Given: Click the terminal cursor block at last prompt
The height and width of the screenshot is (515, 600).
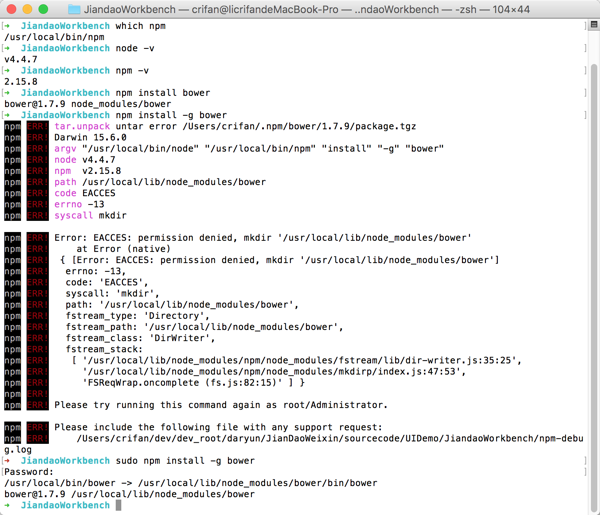Looking at the screenshot, I should tap(119, 505).
